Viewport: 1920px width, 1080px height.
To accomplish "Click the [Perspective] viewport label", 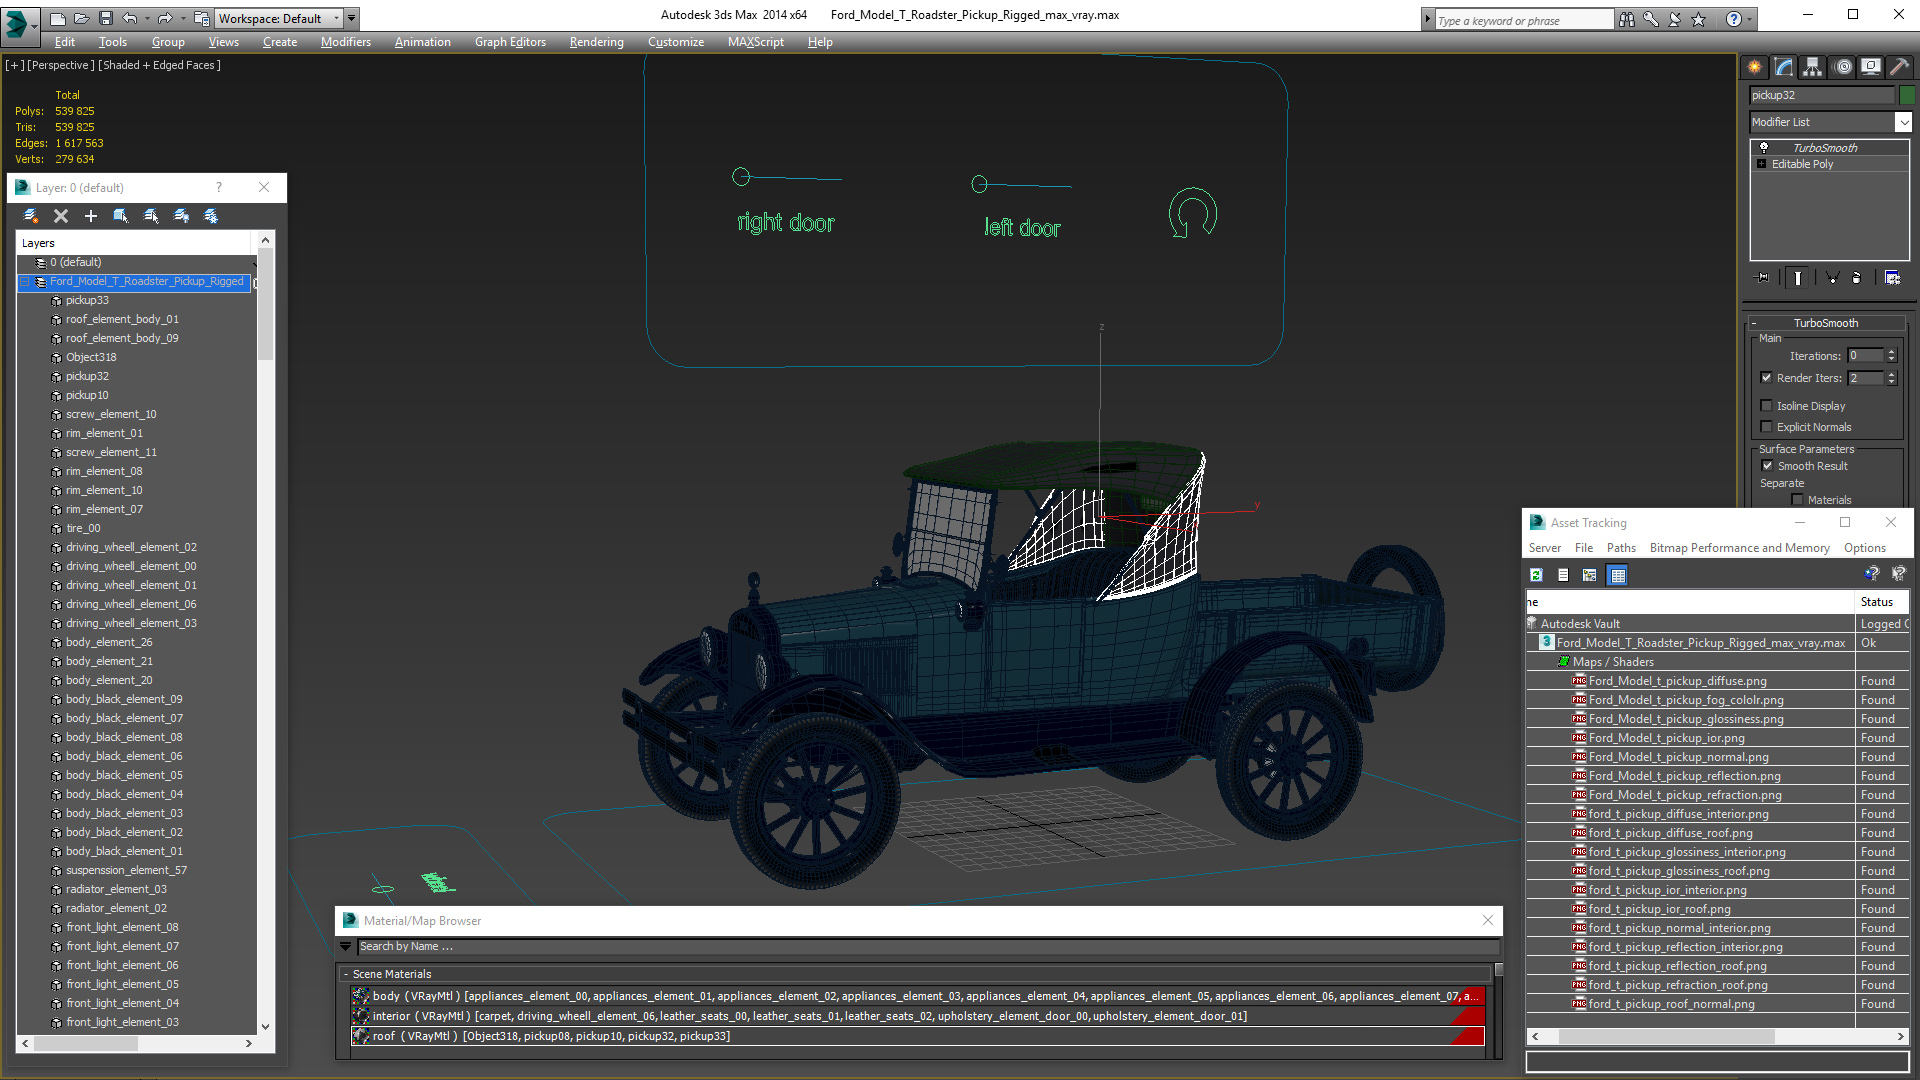I will tap(61, 65).
